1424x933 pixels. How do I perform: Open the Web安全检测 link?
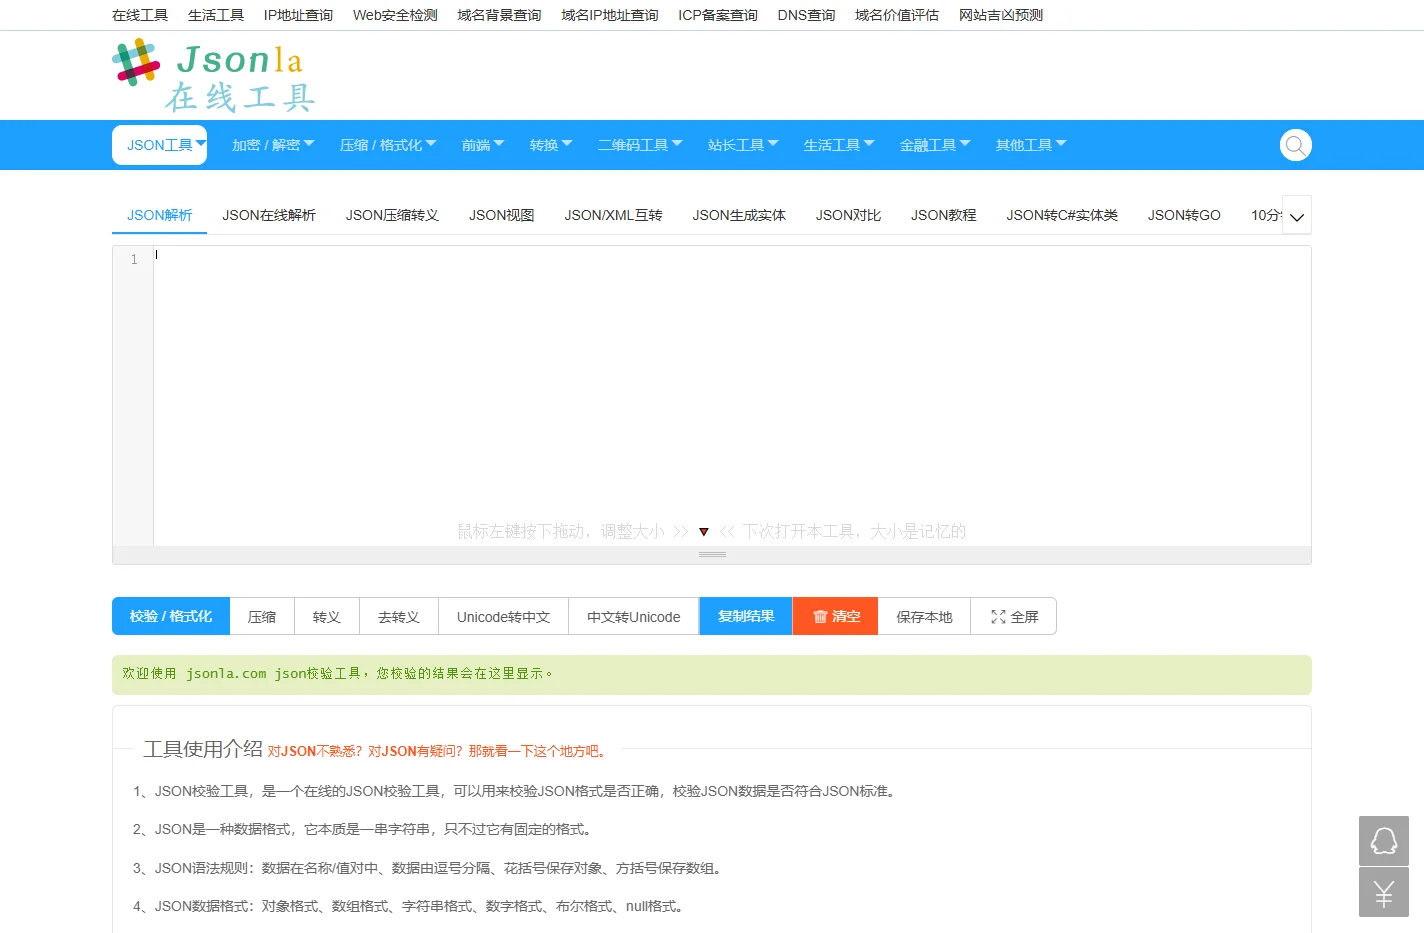click(x=395, y=15)
